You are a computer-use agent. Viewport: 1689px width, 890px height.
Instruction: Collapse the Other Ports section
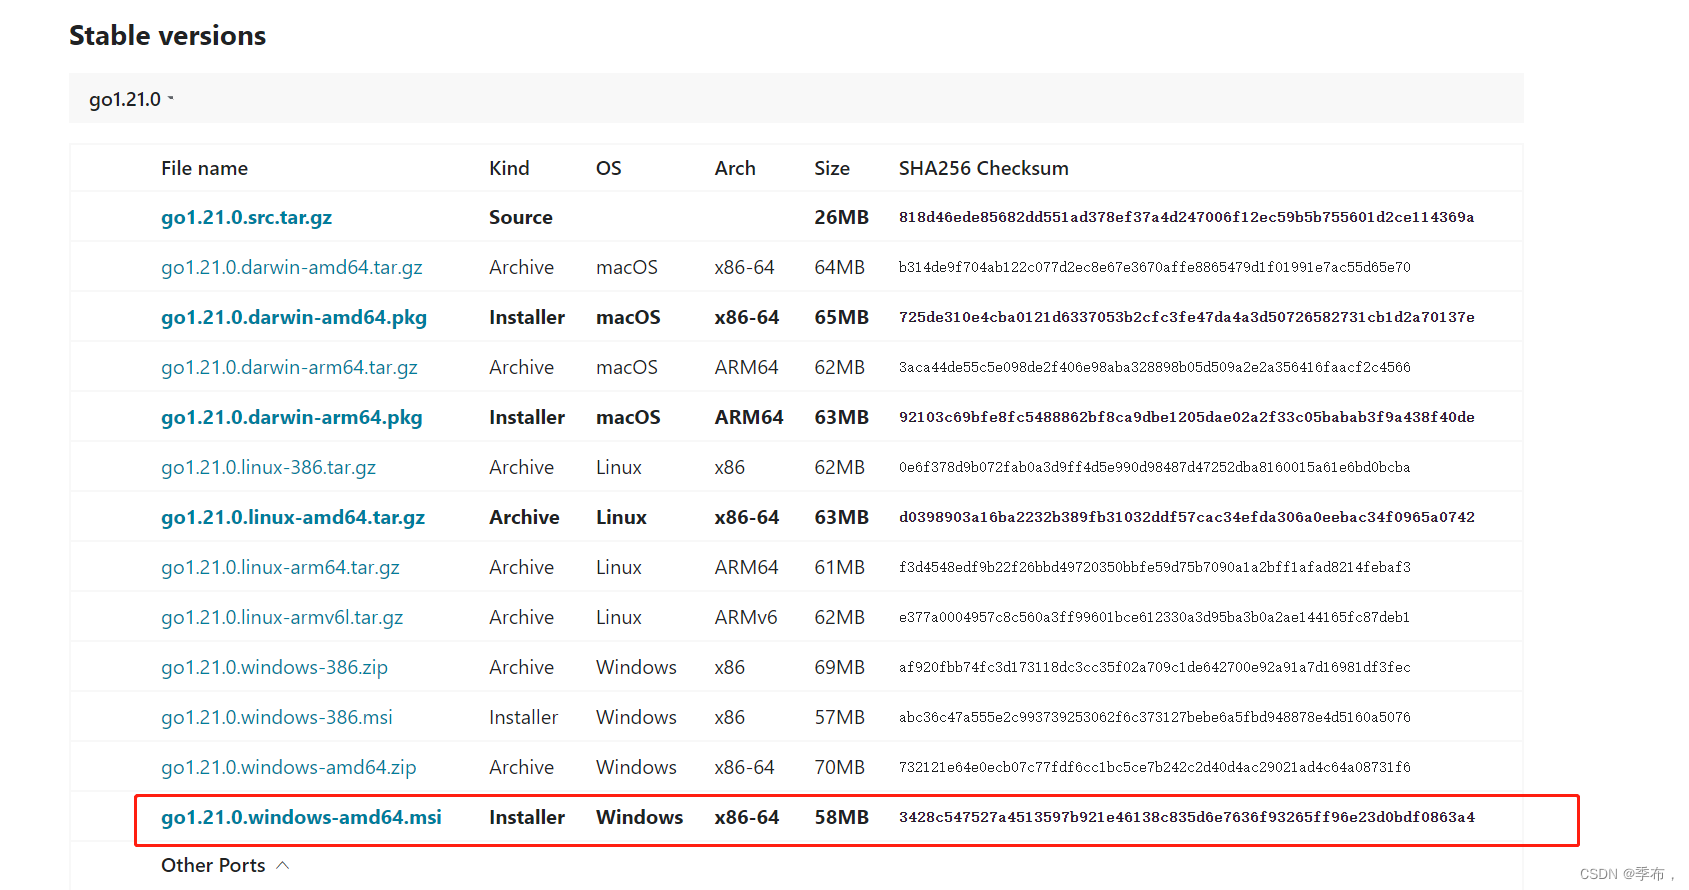click(x=225, y=865)
